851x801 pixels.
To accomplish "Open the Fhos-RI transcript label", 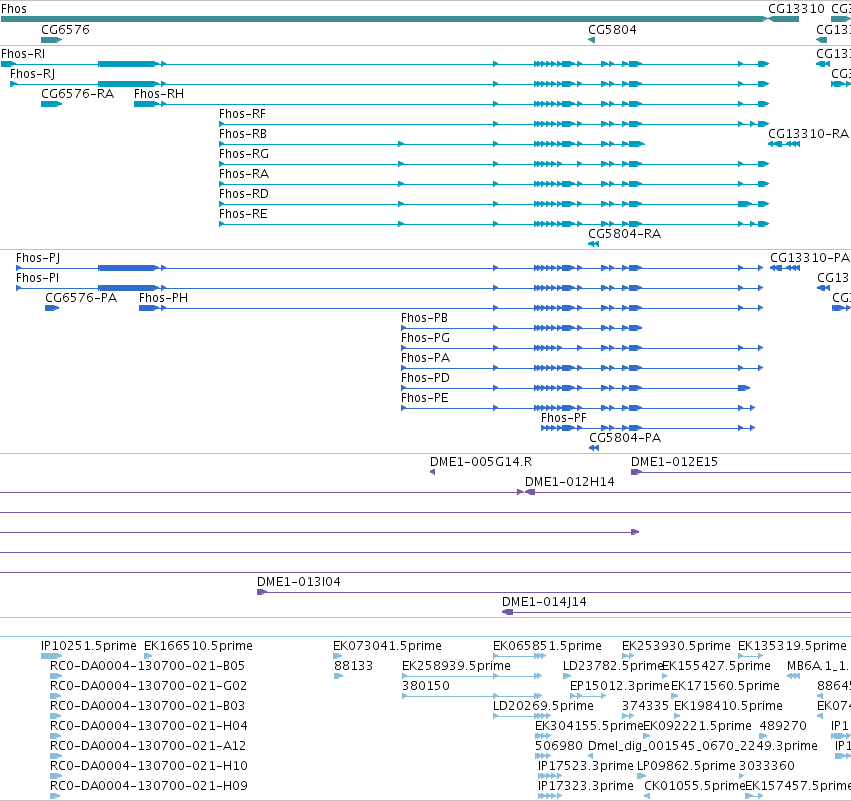I will click(x=23, y=54).
